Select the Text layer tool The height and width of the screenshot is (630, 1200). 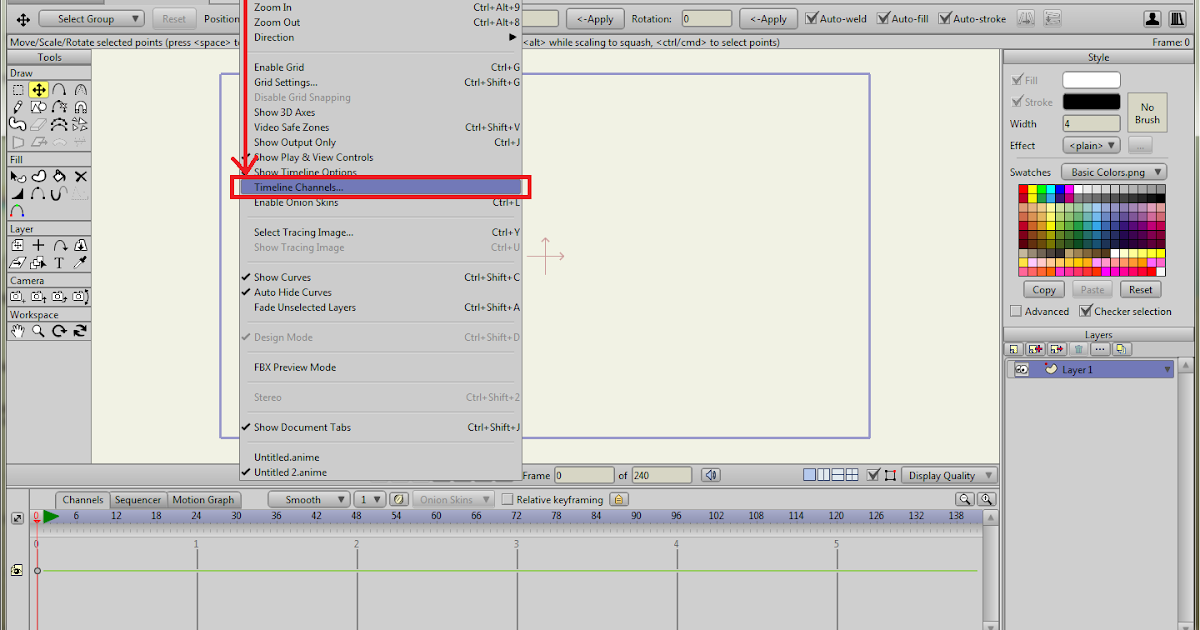60,263
